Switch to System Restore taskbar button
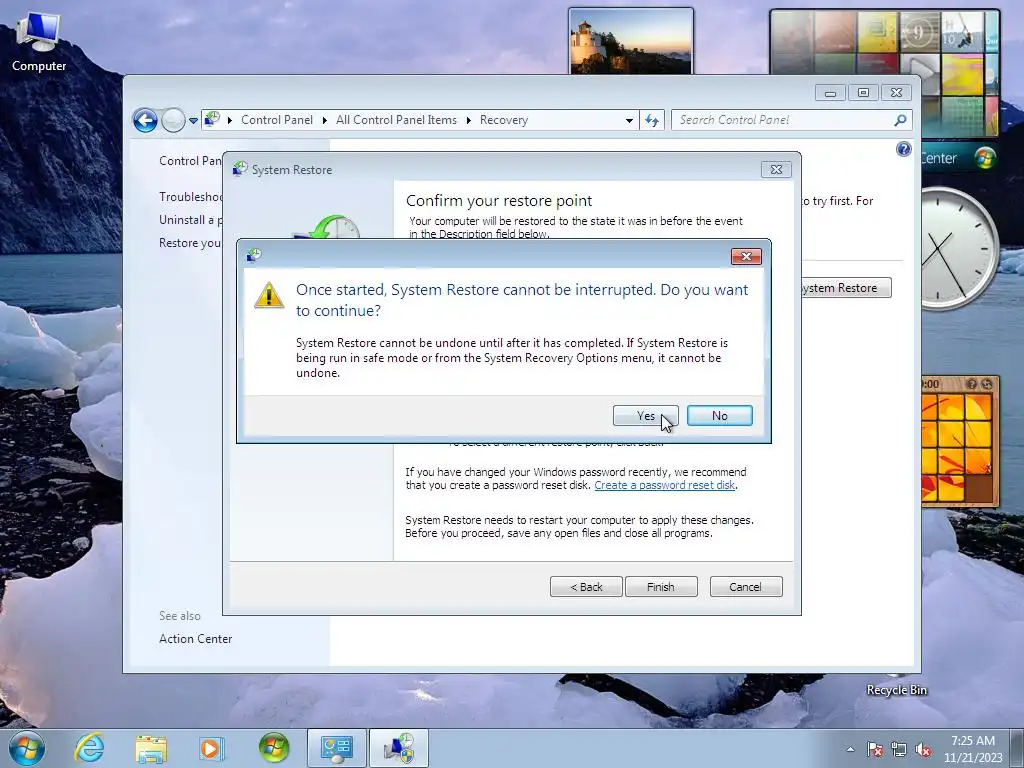The image size is (1024, 768). (399, 748)
